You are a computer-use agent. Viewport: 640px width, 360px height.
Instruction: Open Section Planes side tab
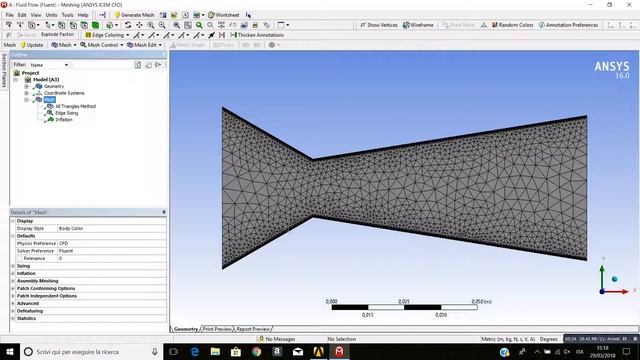click(x=4, y=70)
